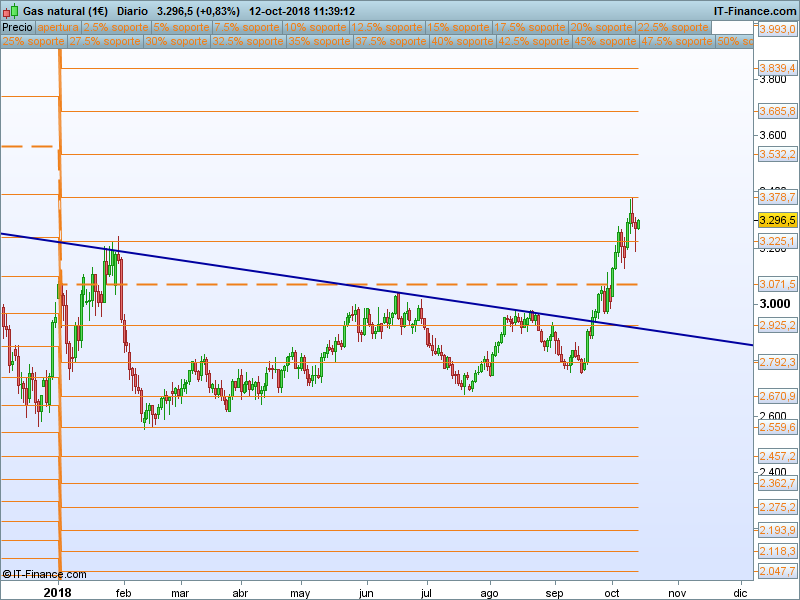800x600 pixels.
Task: Click the 3.071,5 price level tag
Action: pos(777,284)
